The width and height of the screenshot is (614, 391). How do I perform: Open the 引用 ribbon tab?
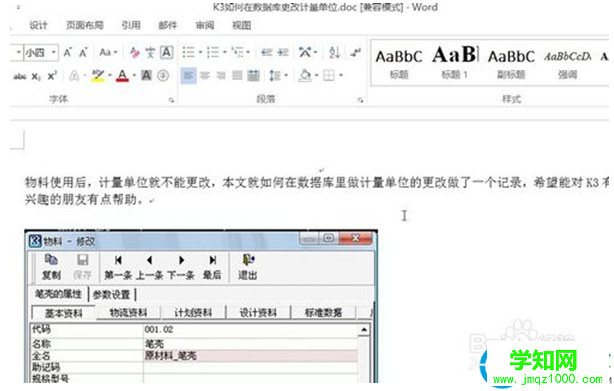pyautogui.click(x=131, y=25)
